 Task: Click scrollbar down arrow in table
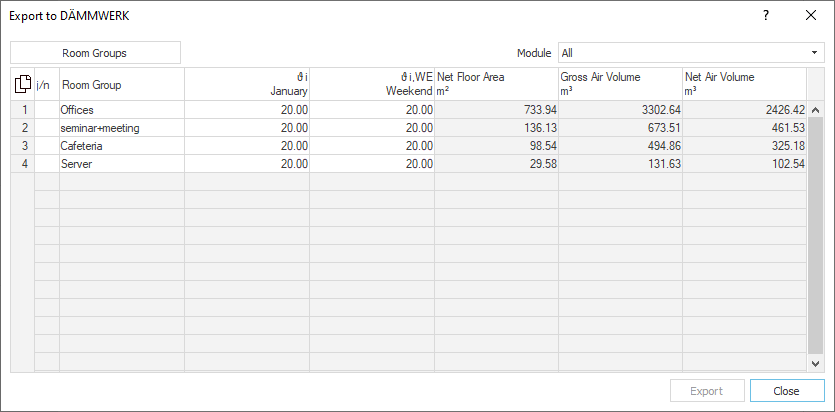click(815, 363)
